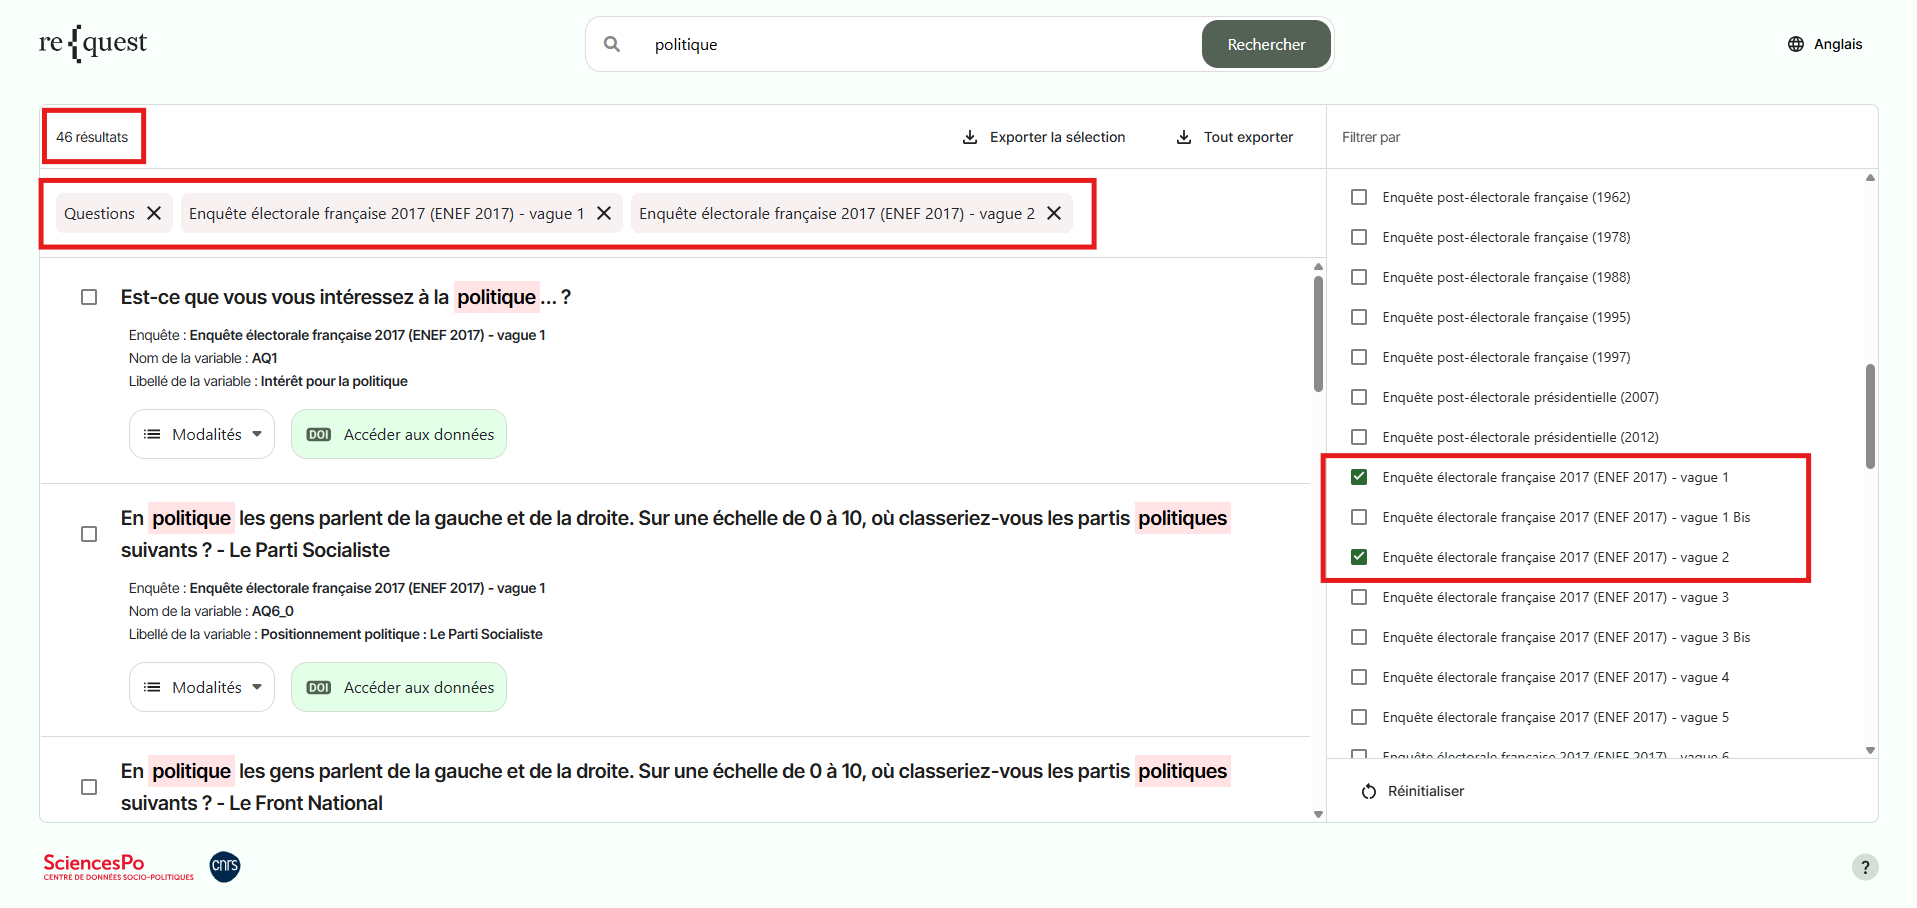Open Accéder aux données for AQ1

tap(399, 434)
